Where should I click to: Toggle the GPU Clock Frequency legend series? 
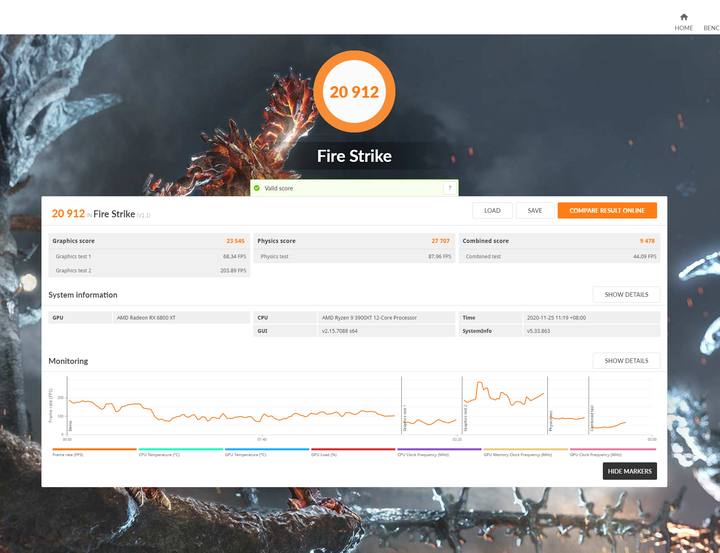click(613, 452)
